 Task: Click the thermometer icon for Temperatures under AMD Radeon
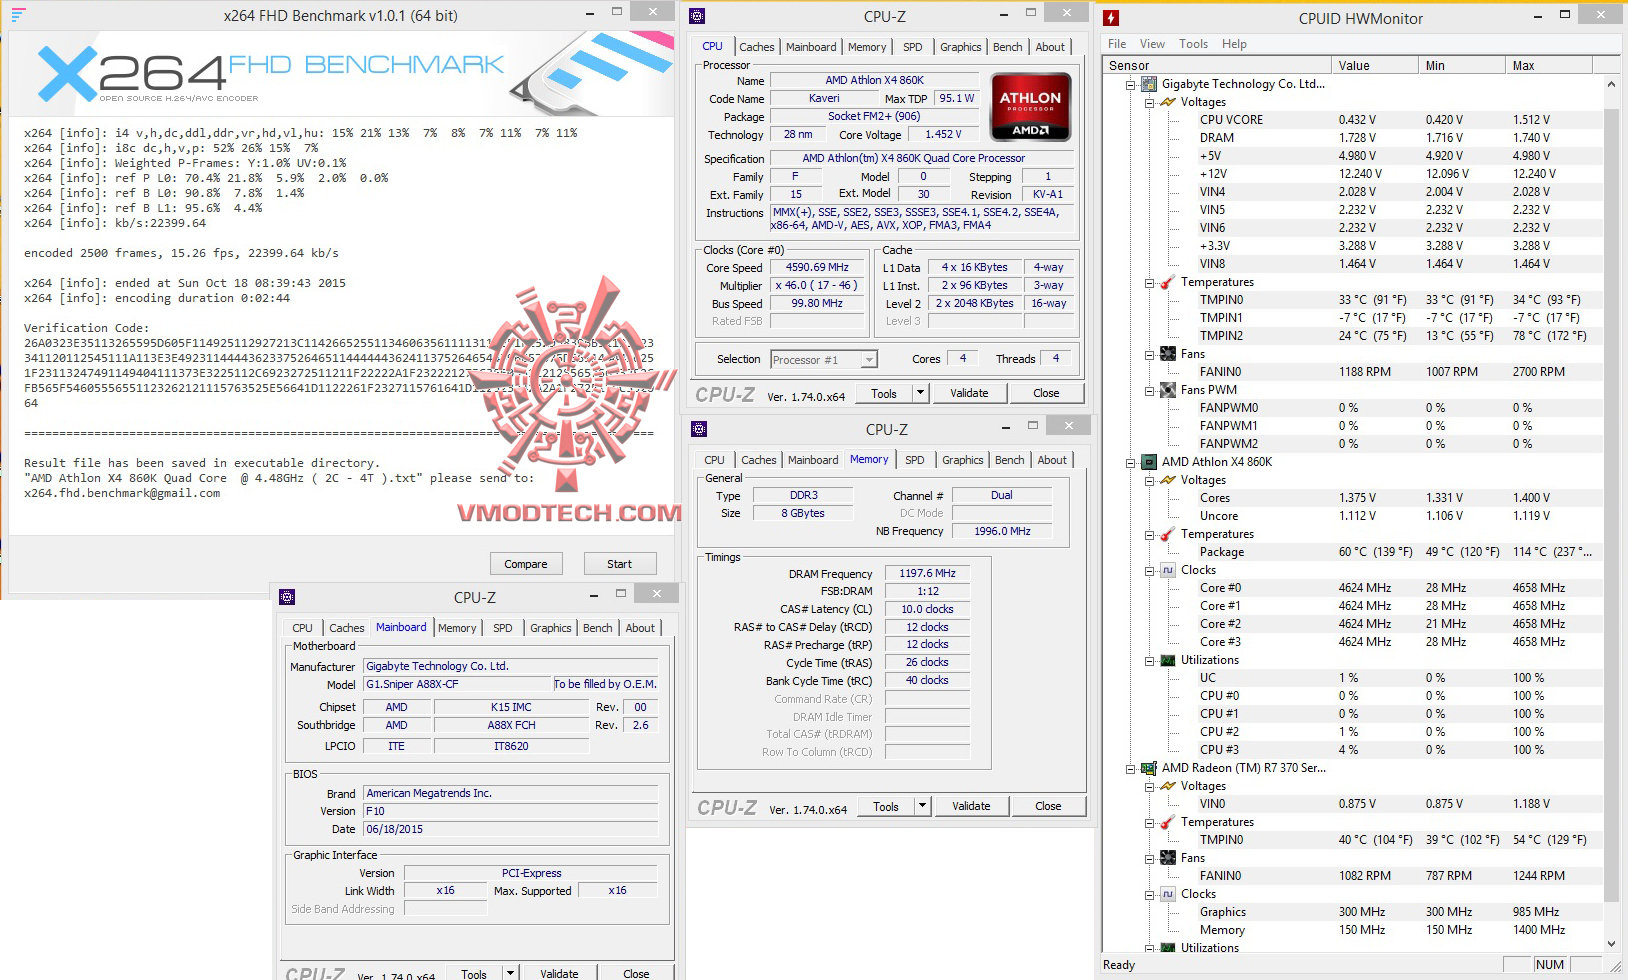coord(1167,822)
